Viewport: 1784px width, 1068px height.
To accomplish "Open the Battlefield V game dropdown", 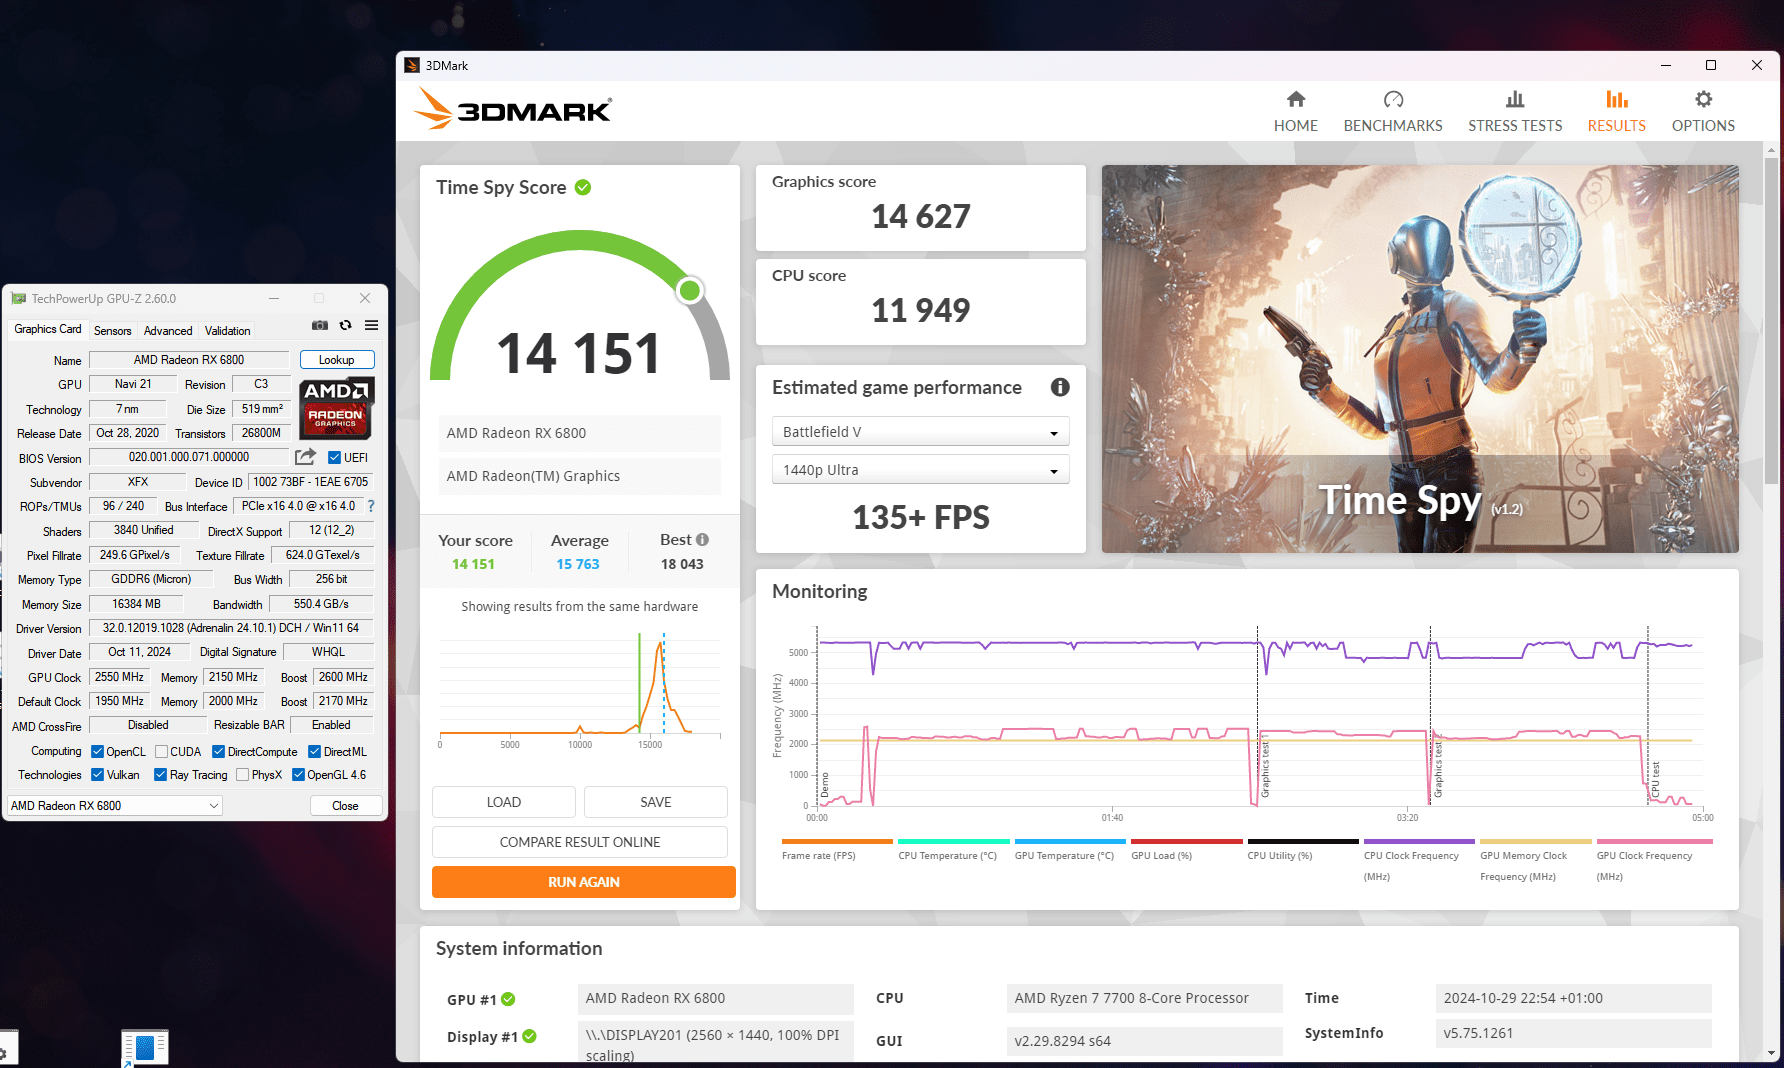I will point(920,432).
